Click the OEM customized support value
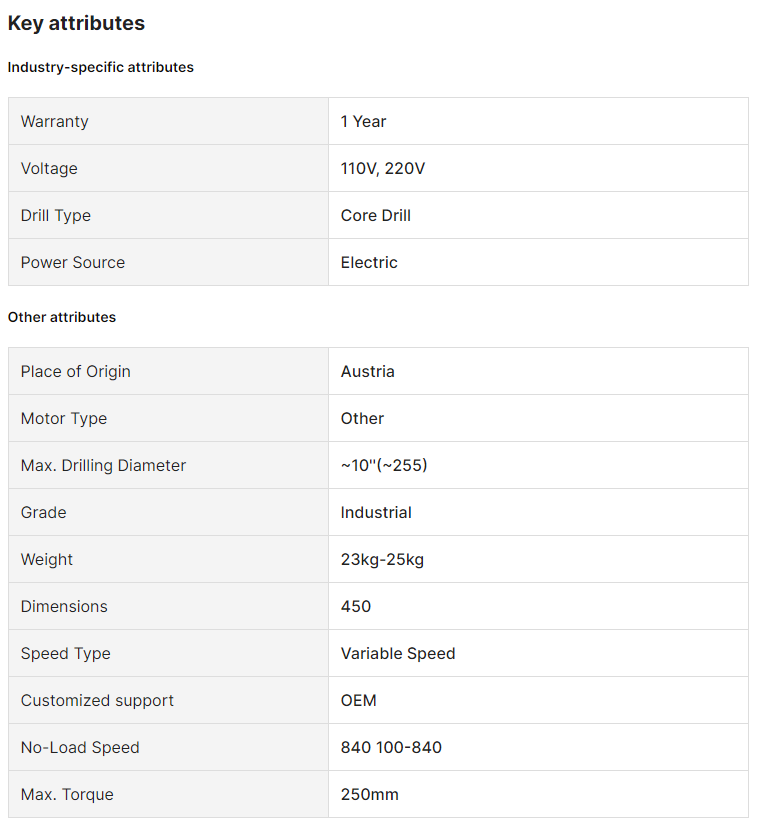This screenshot has width=763, height=827. [359, 701]
